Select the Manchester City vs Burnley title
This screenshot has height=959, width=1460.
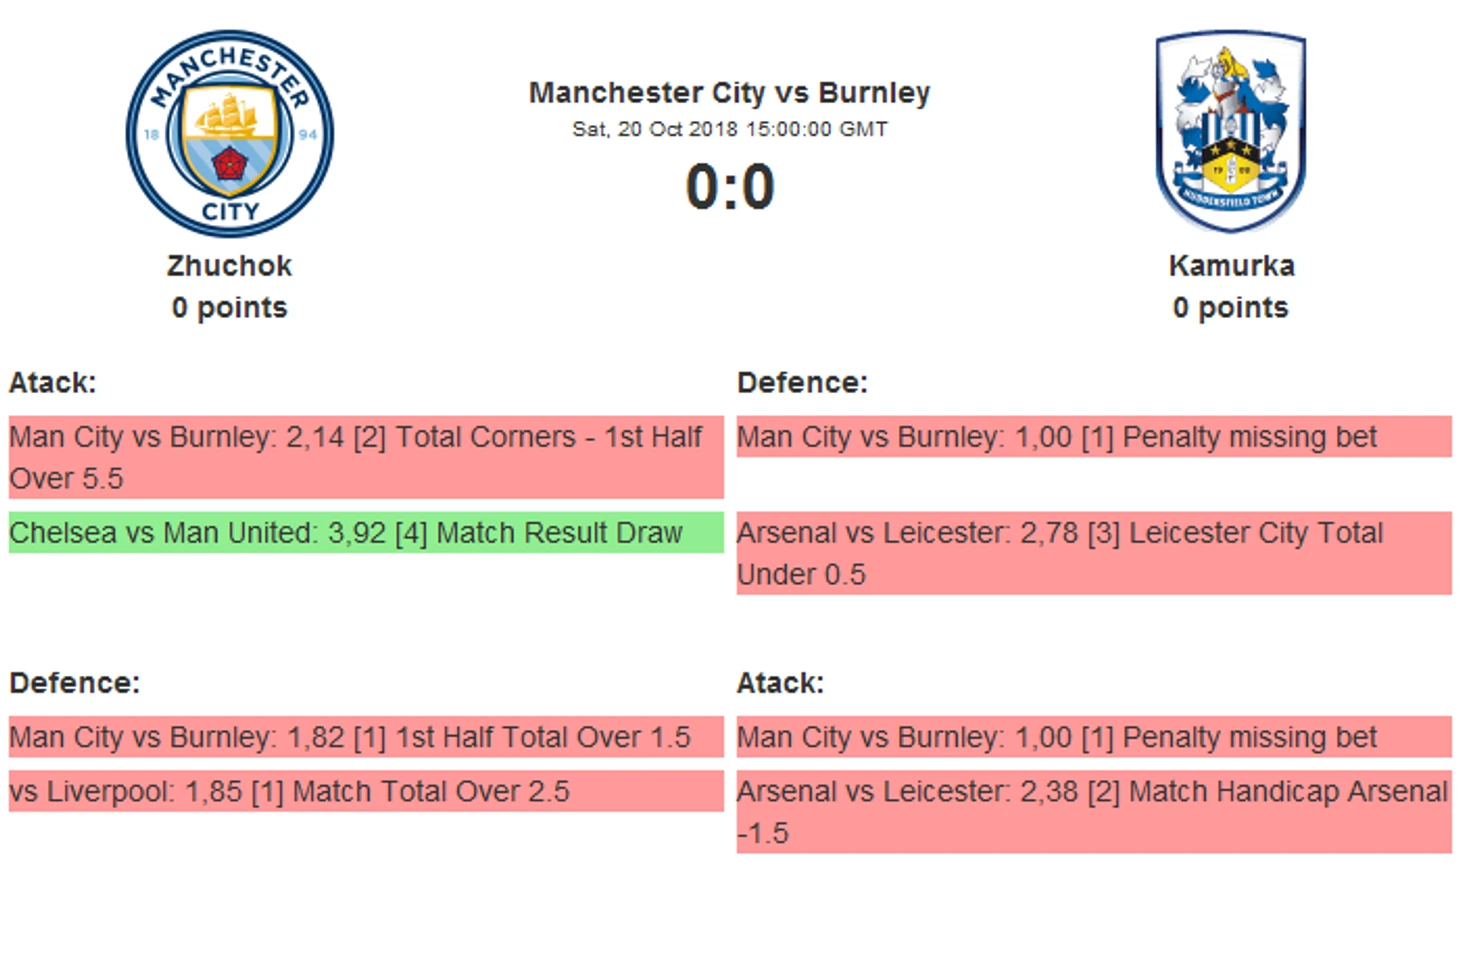tap(730, 93)
